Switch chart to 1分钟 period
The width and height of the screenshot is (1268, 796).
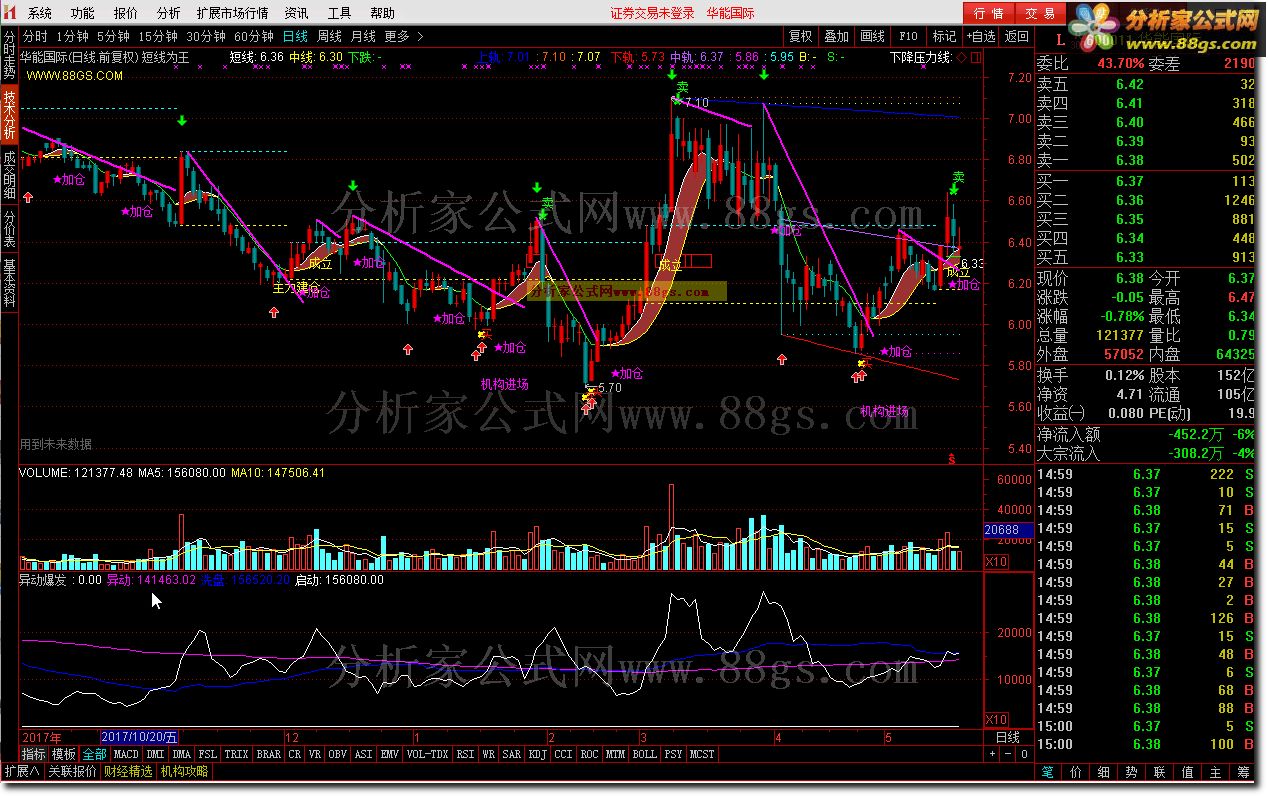[72, 36]
